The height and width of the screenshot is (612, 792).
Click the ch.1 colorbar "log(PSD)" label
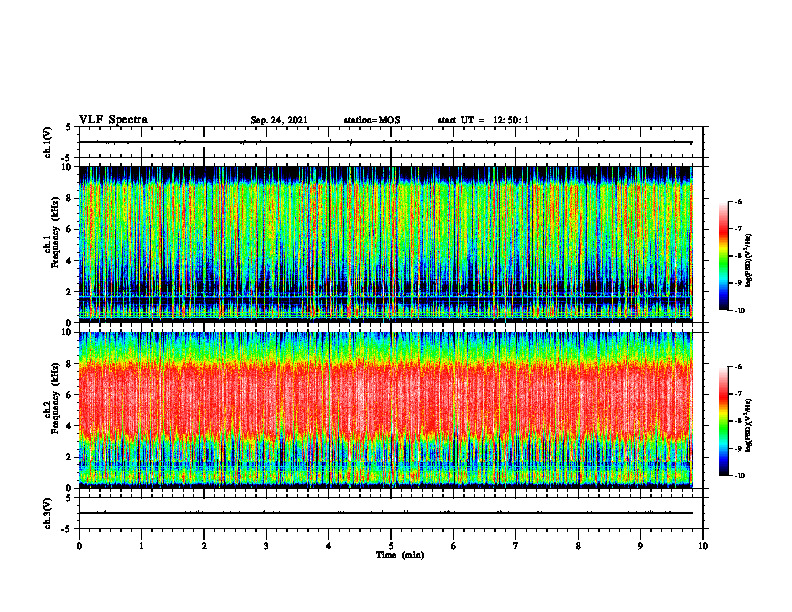pyautogui.click(x=749, y=261)
